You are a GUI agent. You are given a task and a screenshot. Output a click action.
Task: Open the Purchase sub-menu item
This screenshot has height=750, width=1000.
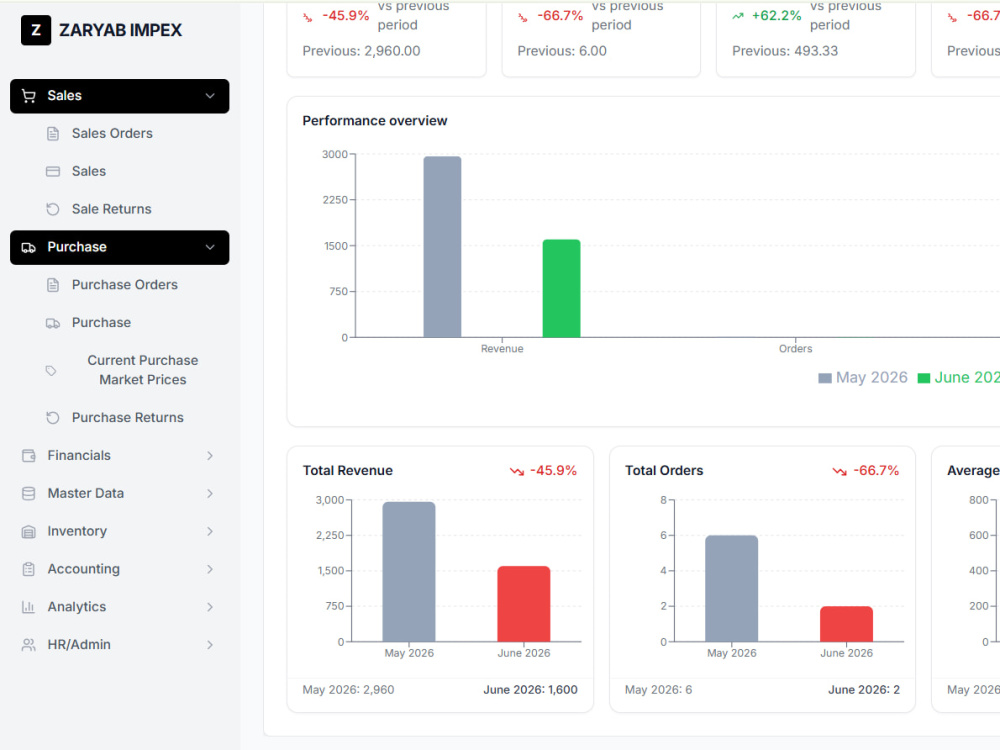click(101, 323)
